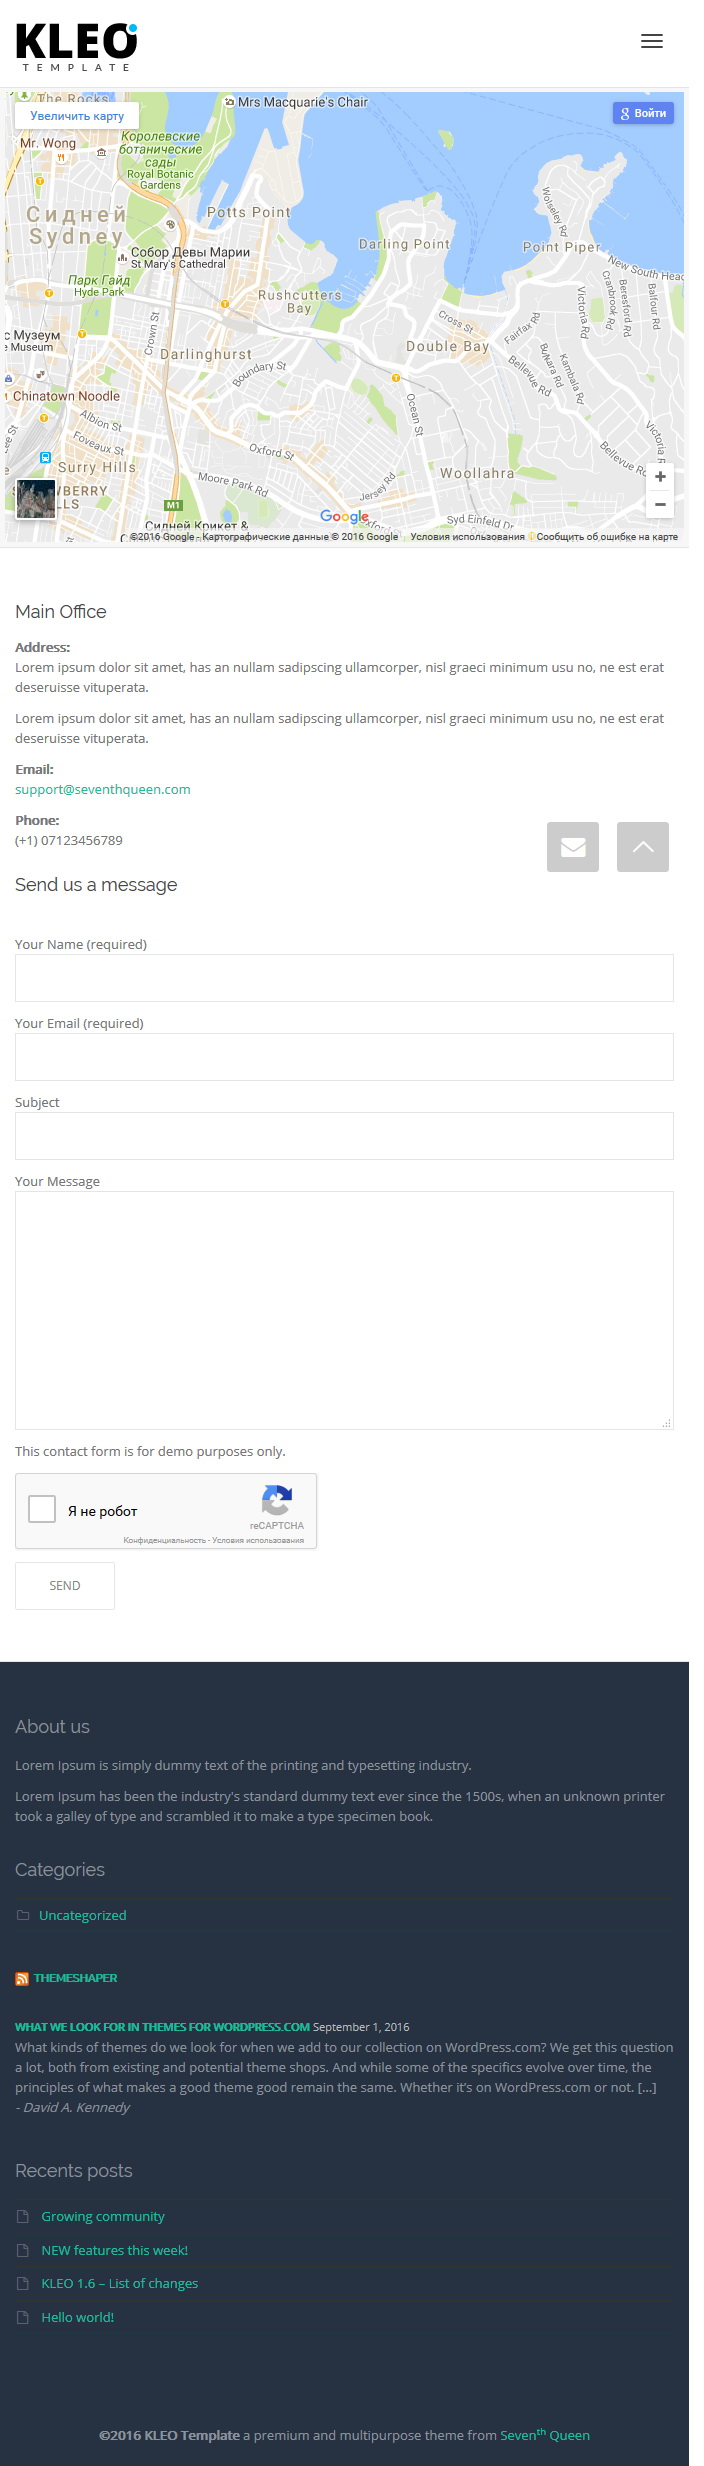Zoom out the map with minus
The width and height of the screenshot is (704, 2466).
pos(660,504)
